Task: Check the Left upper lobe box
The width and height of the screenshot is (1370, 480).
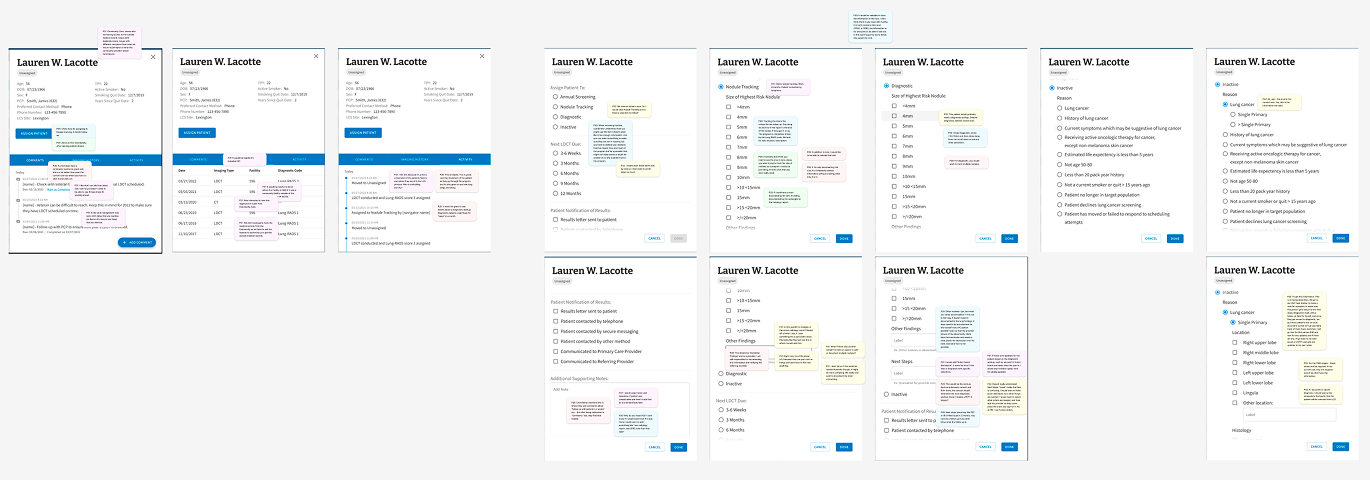Action: (x=1235, y=372)
